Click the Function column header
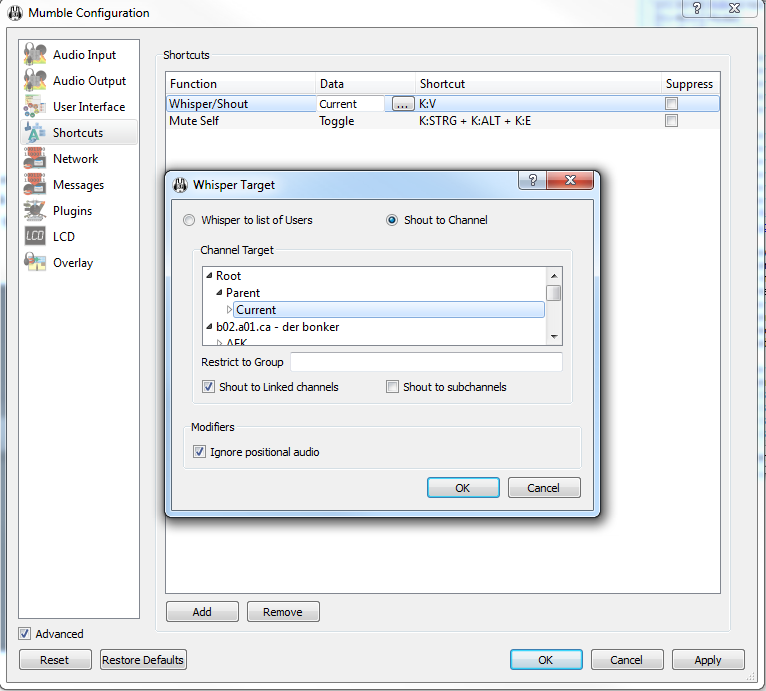Image resolution: width=766 pixels, height=691 pixels. tap(241, 84)
